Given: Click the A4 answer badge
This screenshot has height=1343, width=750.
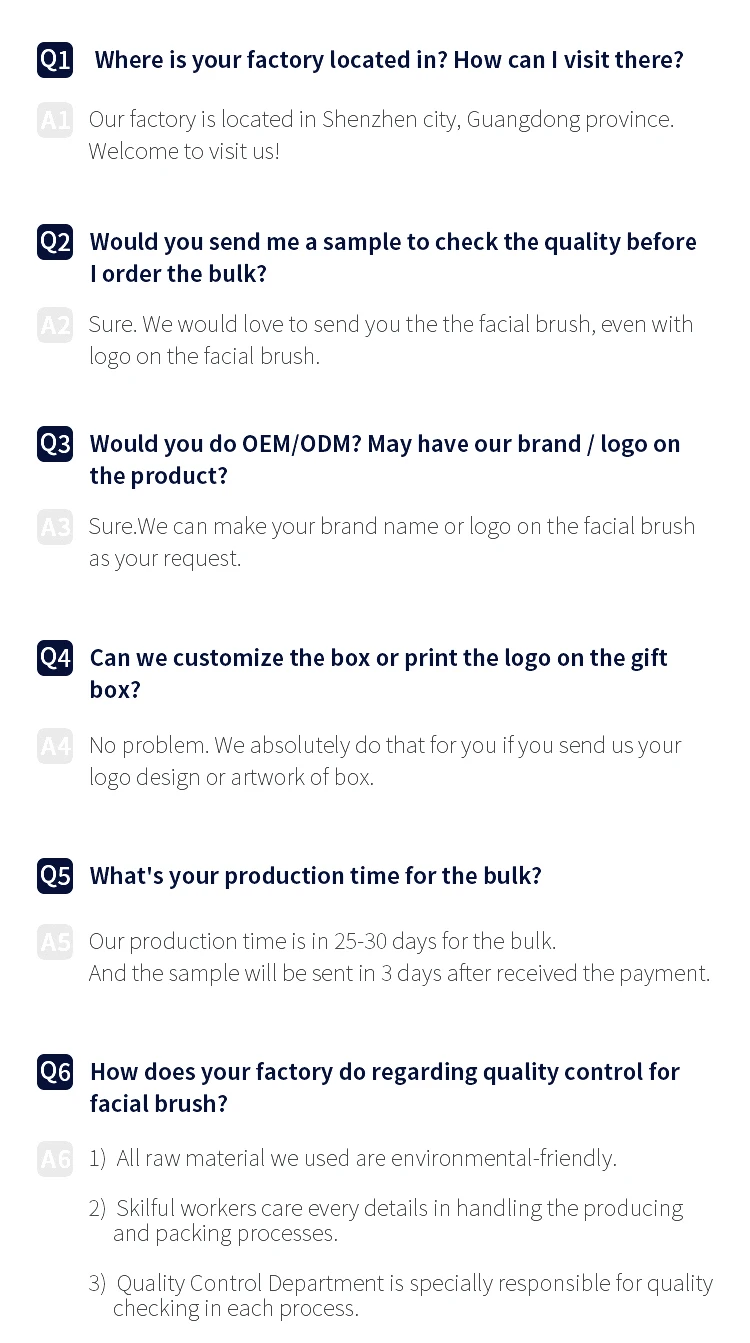Looking at the screenshot, I should coord(55,746).
